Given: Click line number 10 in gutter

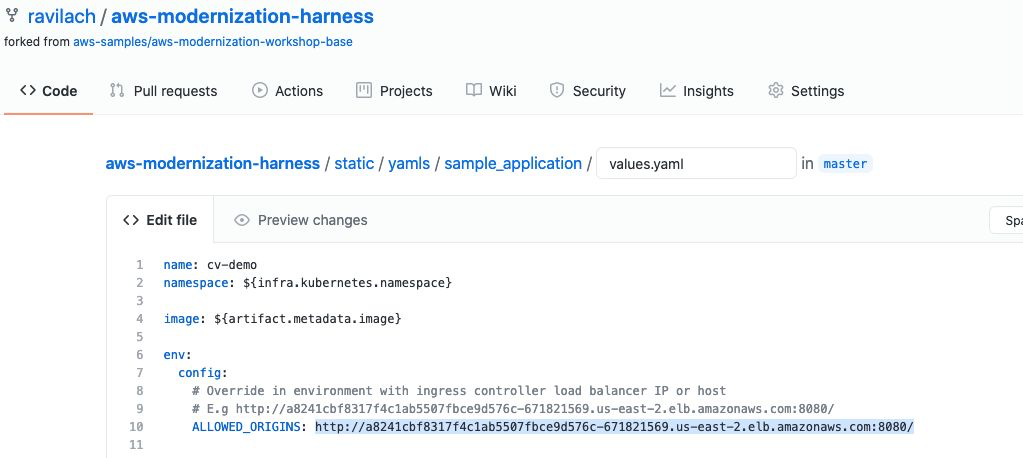Looking at the screenshot, I should point(136,427).
